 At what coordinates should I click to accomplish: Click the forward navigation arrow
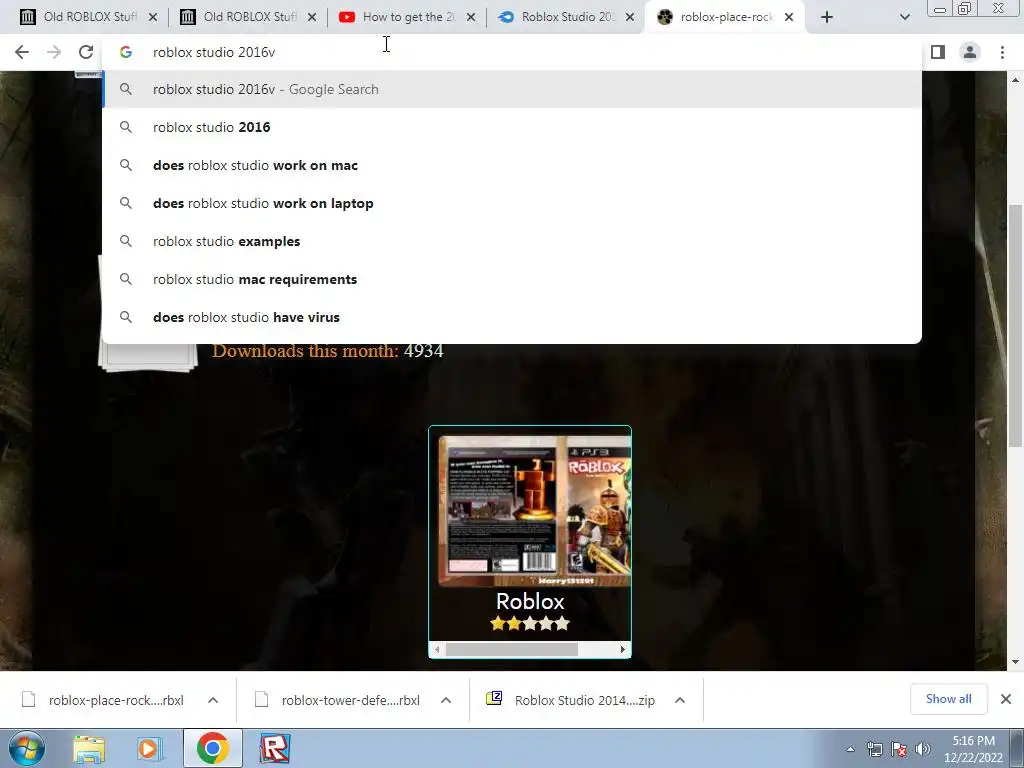click(54, 52)
